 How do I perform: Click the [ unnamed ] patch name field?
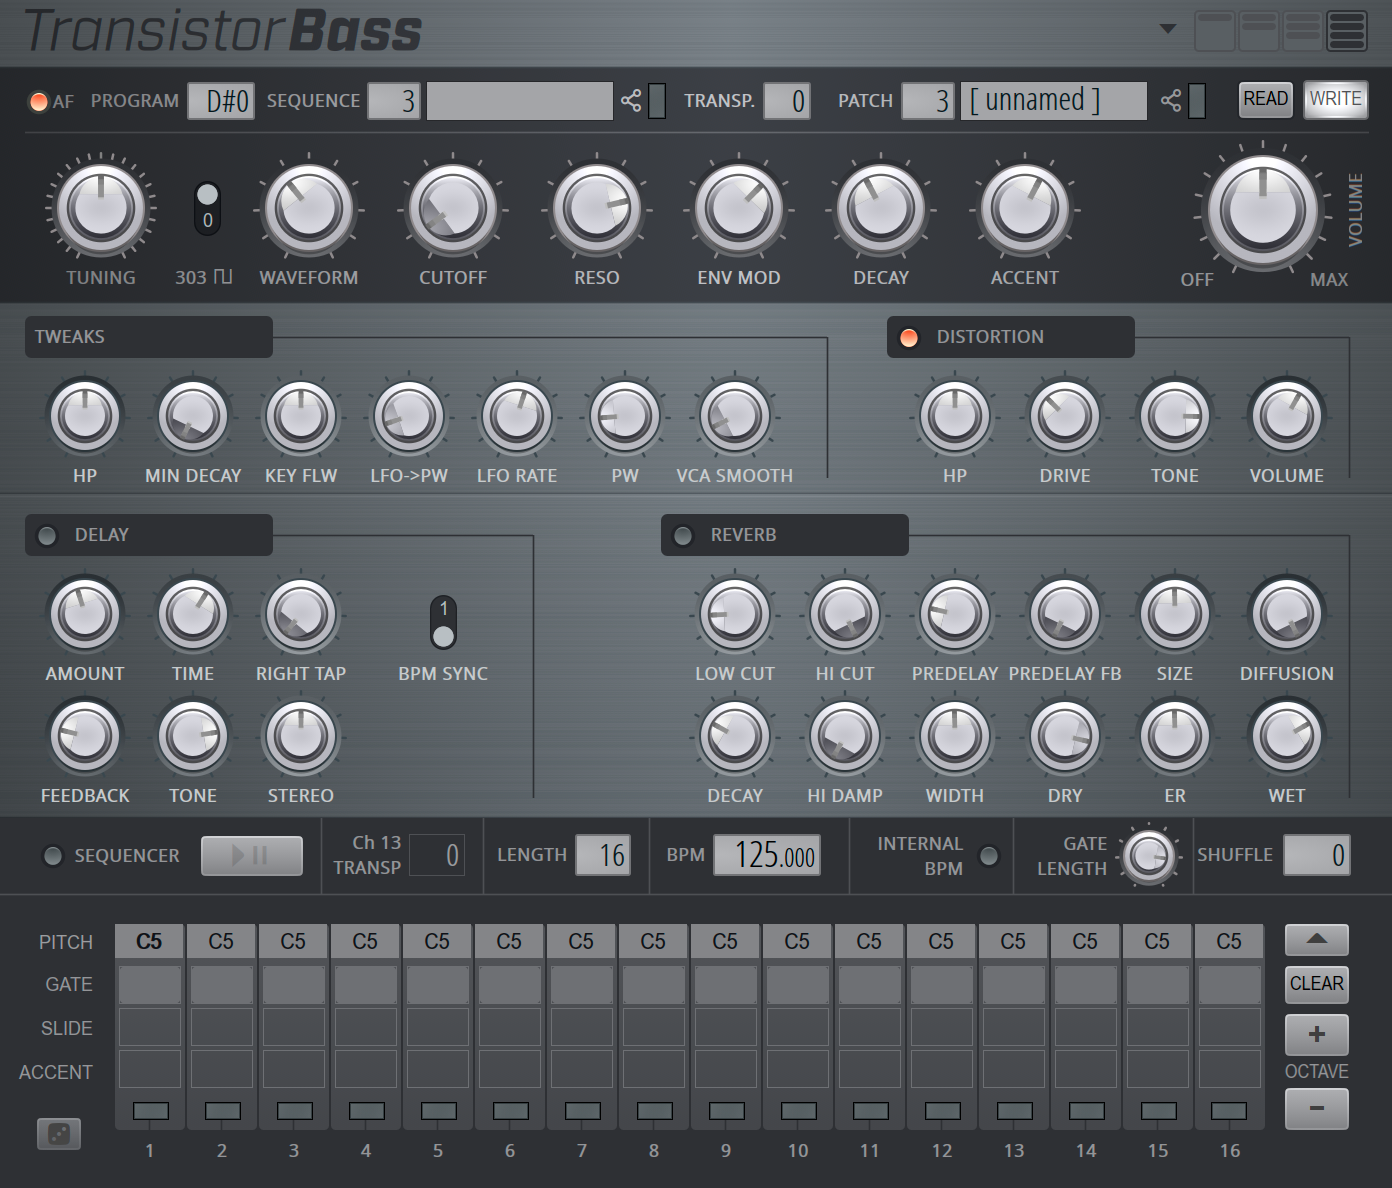[x=1054, y=101]
